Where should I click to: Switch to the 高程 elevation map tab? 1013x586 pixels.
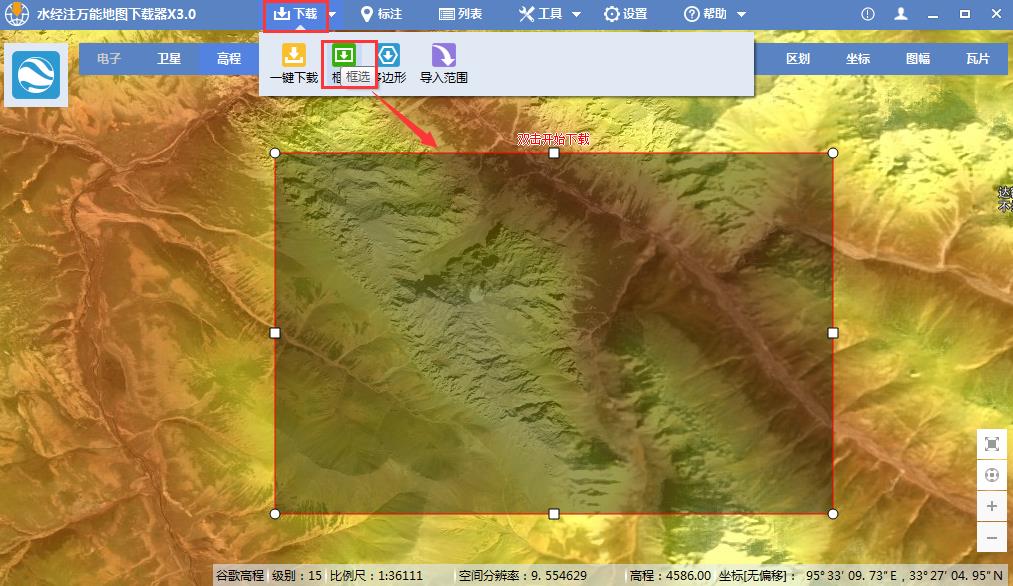(229, 59)
